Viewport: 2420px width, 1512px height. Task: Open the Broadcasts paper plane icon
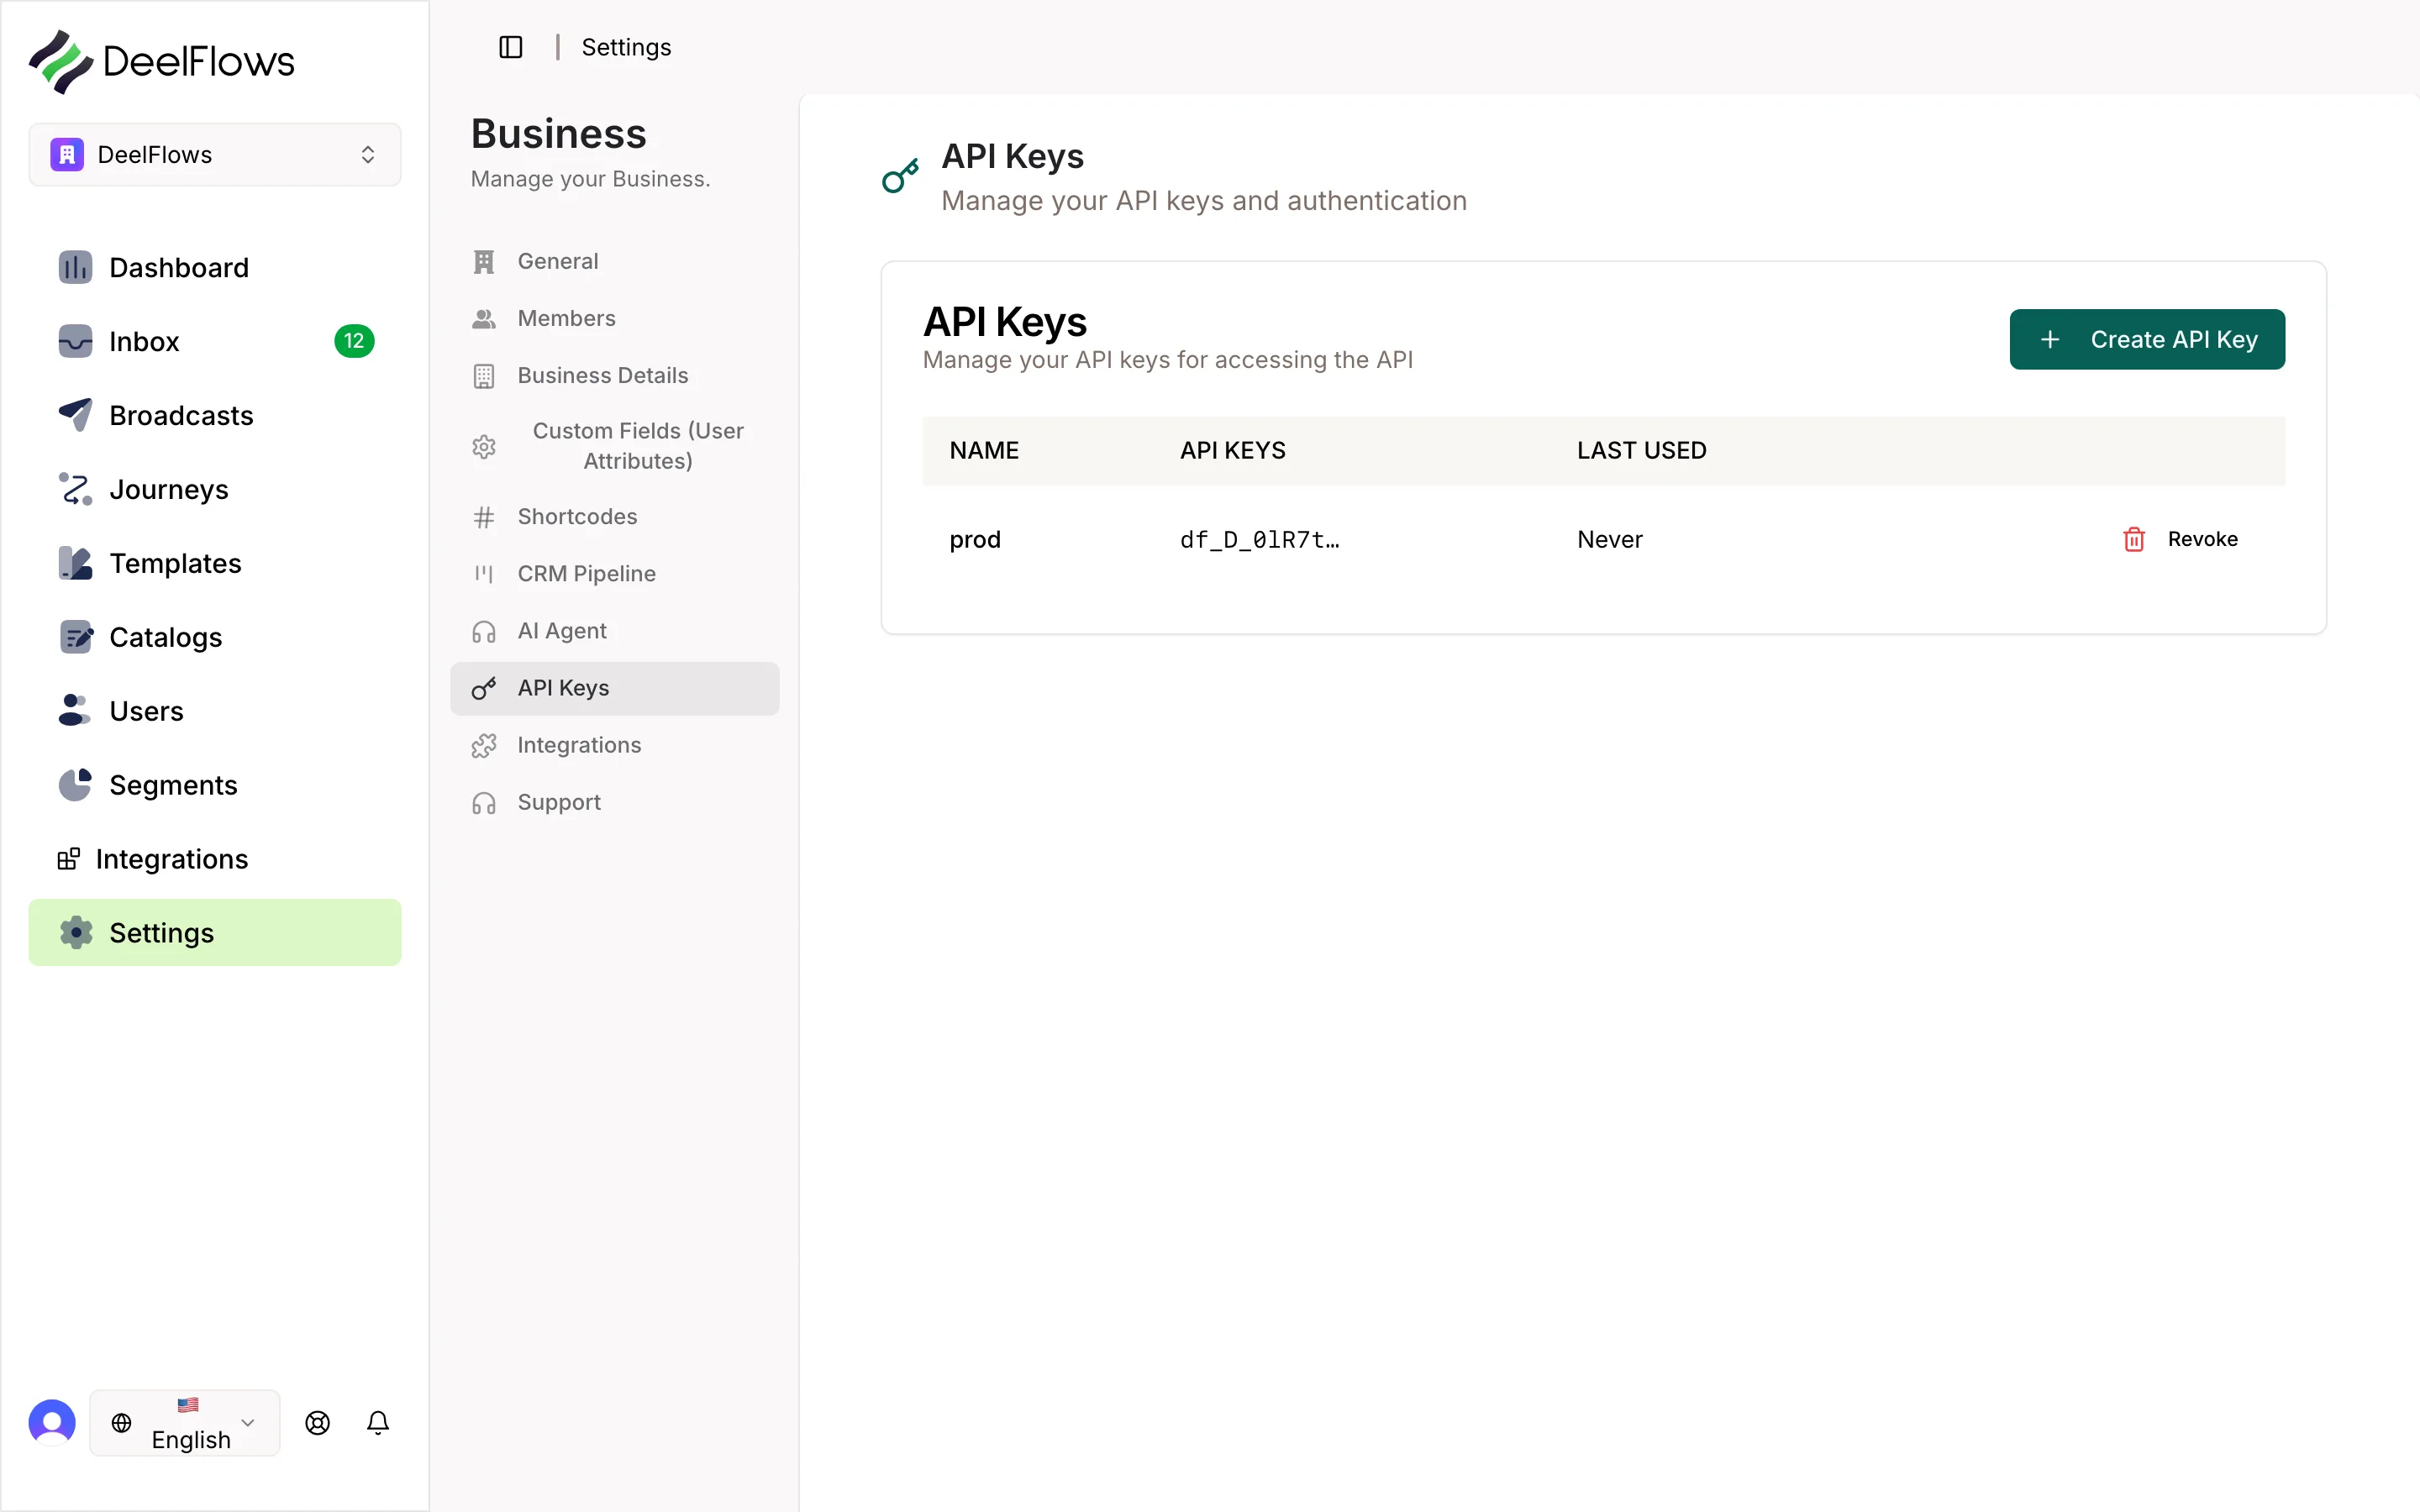[75, 415]
